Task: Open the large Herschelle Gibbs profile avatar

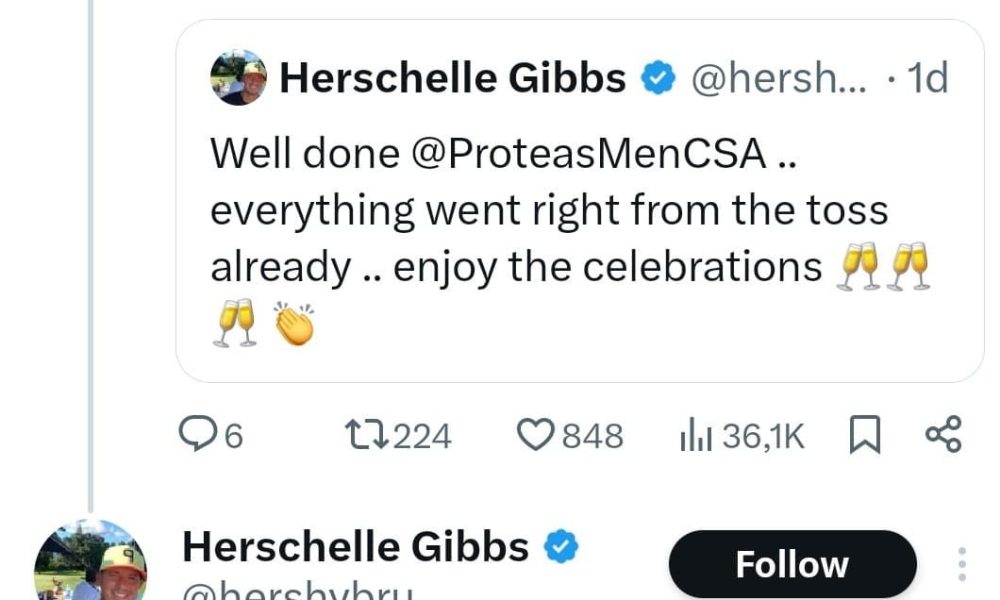Action: coord(90,561)
